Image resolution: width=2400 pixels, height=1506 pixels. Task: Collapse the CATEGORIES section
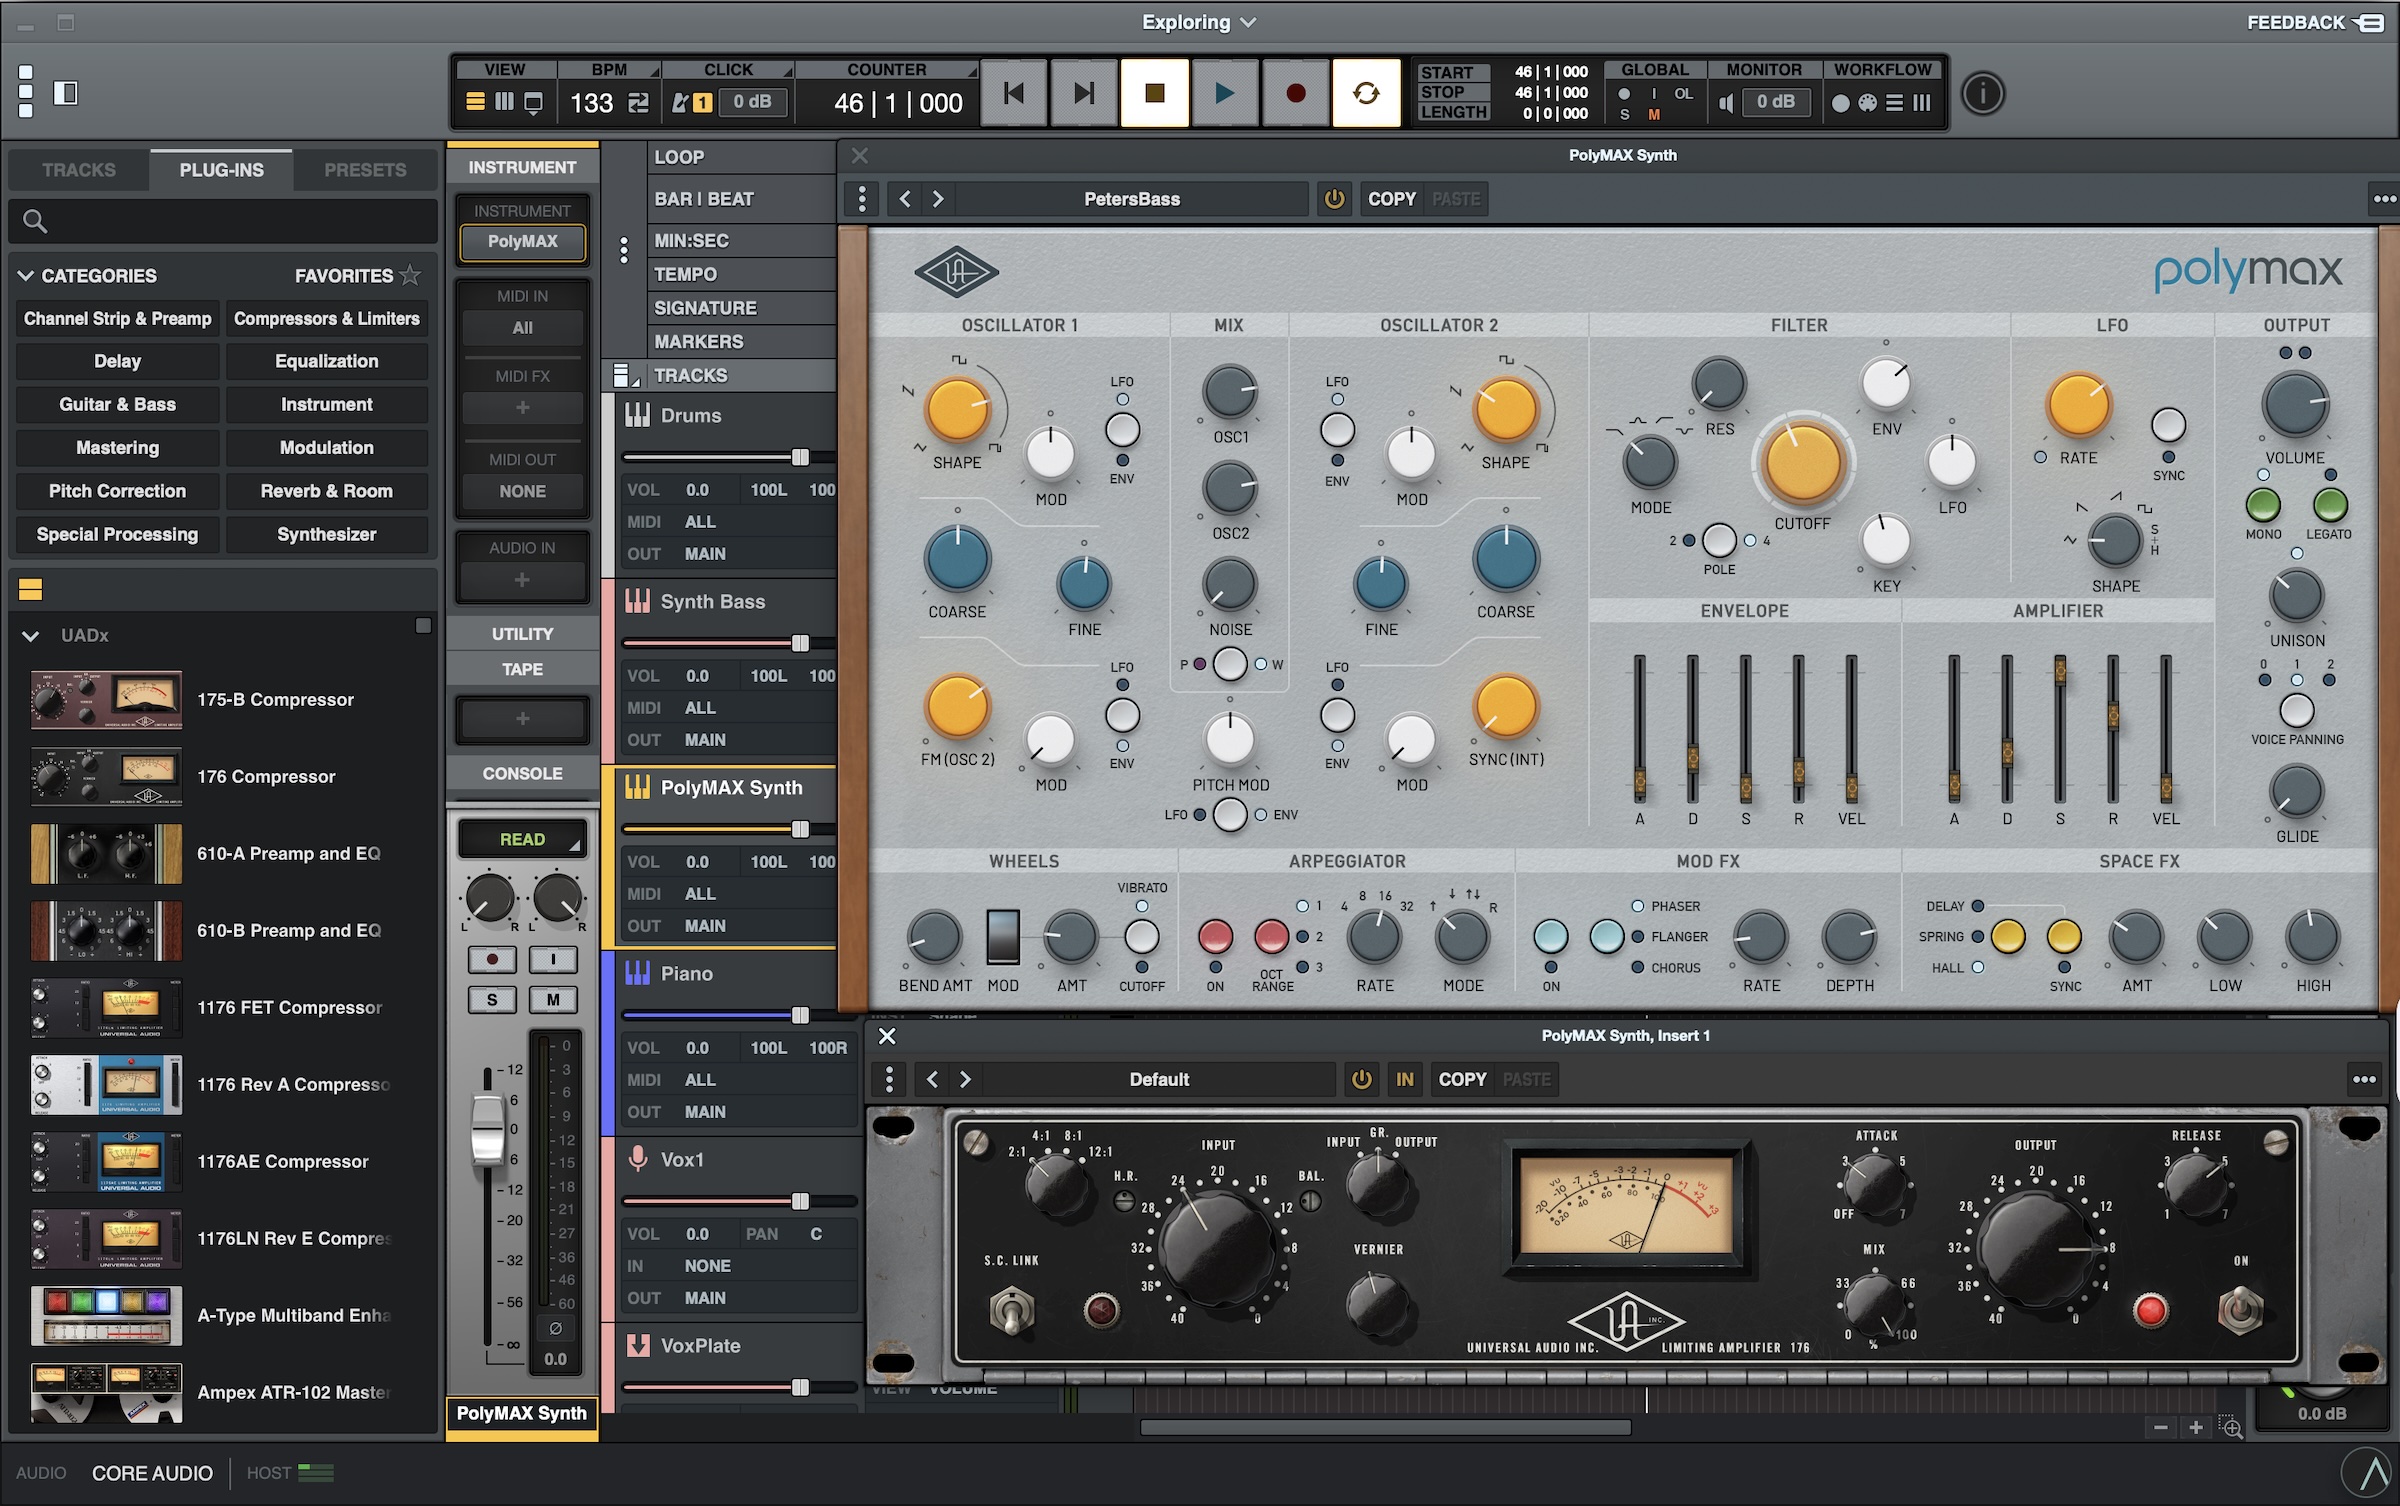coord(27,276)
